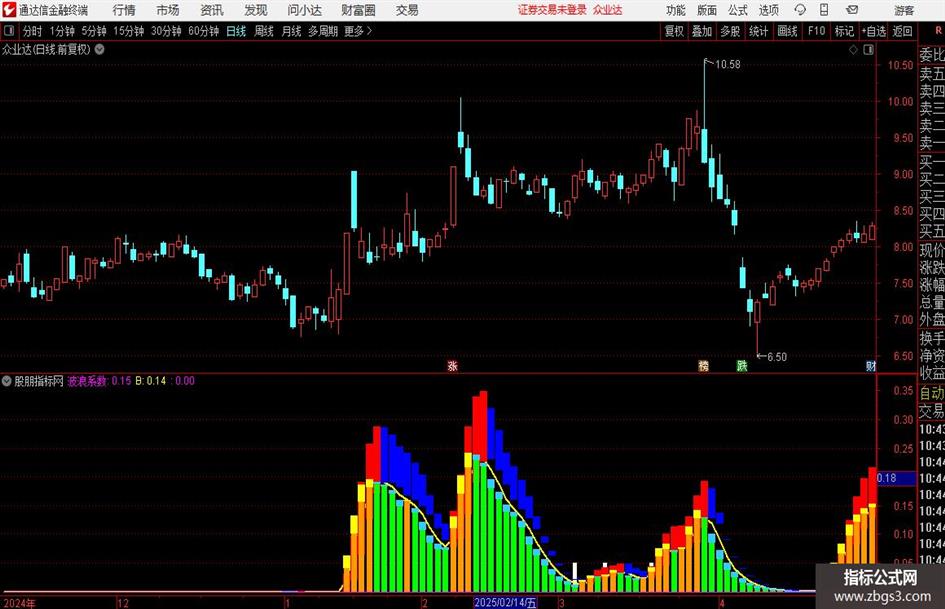Add stock with +自选 button
Viewport: 945px width, 609px height.
point(874,31)
